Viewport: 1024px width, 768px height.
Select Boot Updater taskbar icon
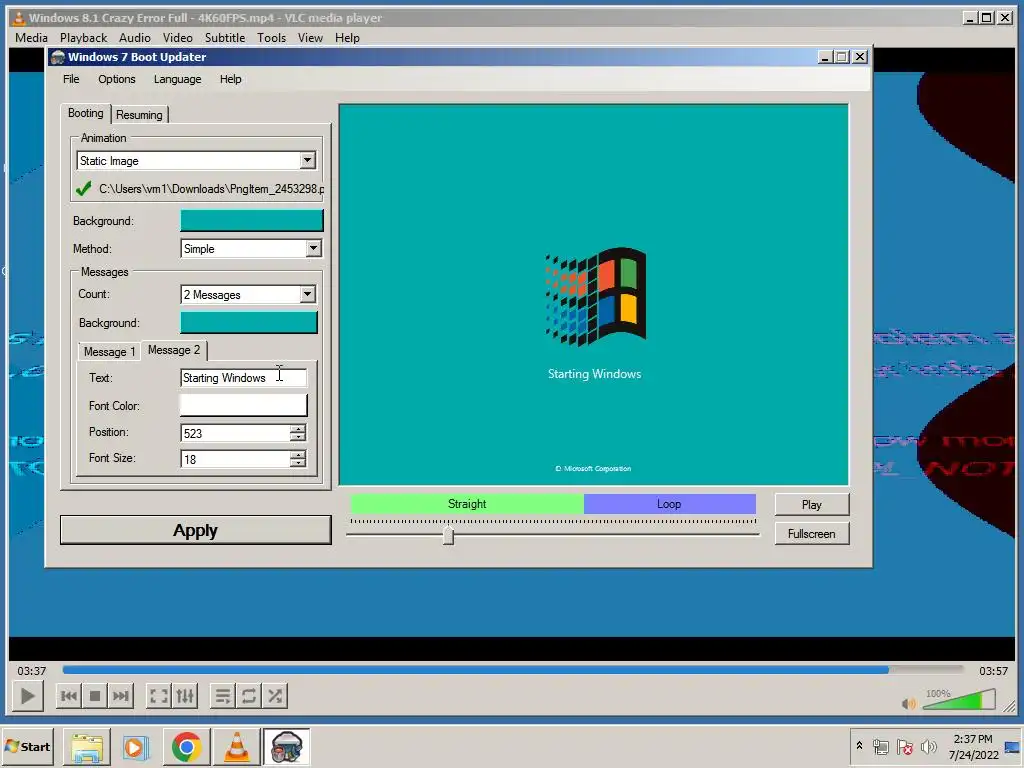click(286, 746)
